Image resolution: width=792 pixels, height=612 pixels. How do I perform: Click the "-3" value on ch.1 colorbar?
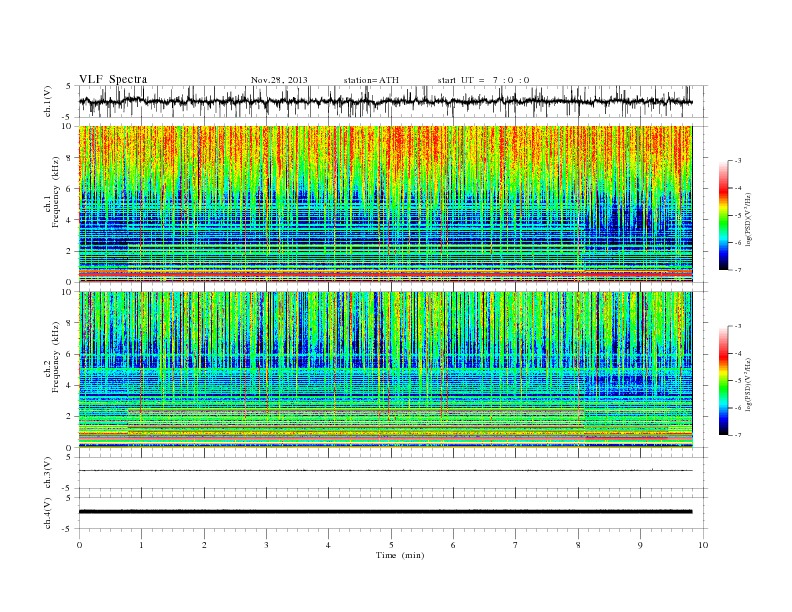(738, 161)
